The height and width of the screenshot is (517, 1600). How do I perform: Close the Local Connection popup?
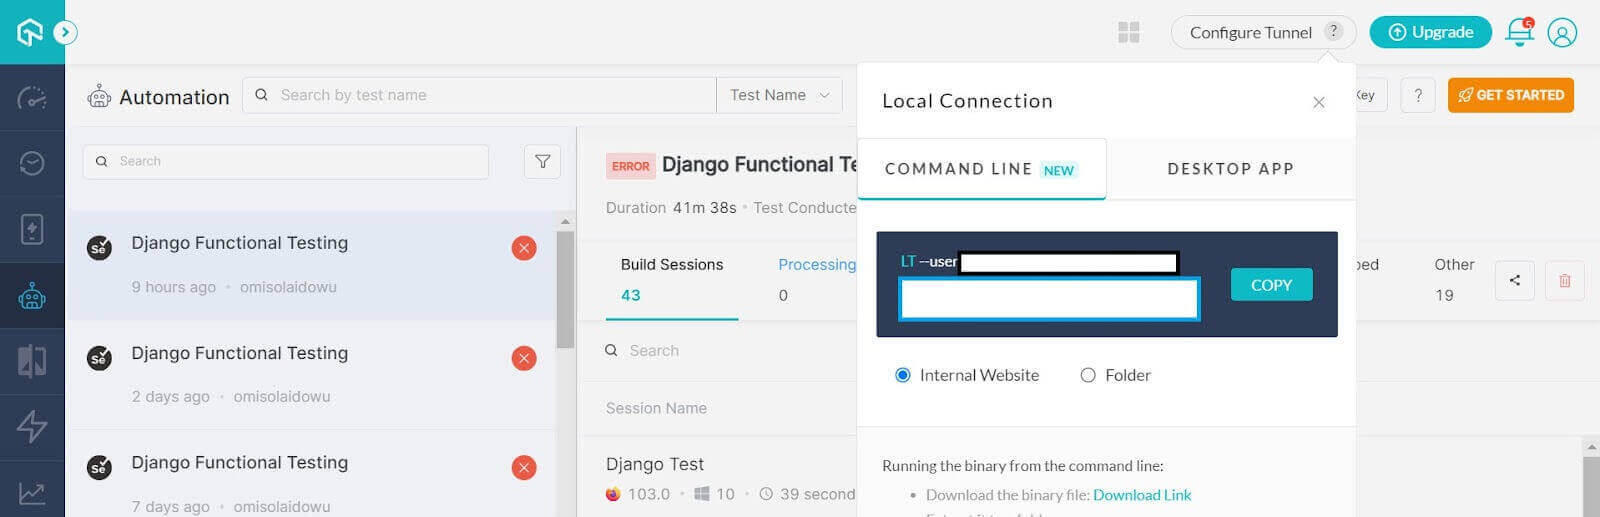(1319, 102)
